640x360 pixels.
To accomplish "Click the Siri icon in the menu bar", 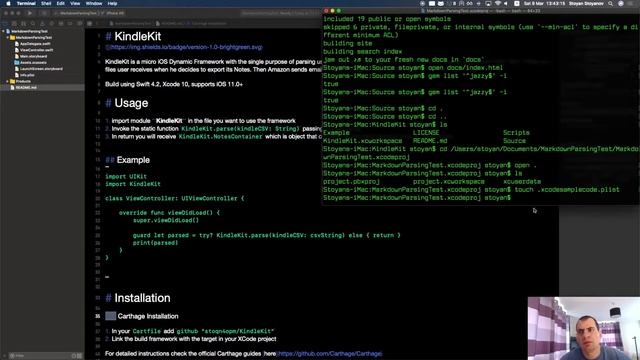I will [x=621, y=3].
